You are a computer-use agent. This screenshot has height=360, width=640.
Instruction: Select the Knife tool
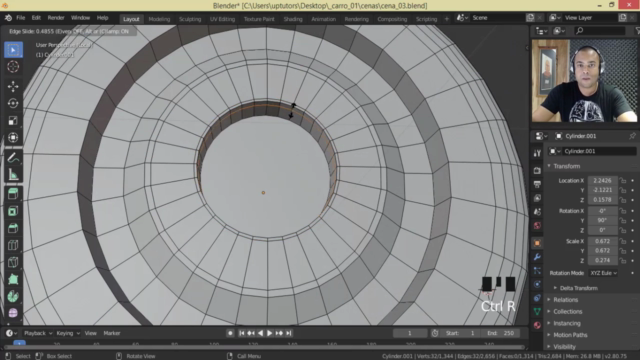tap(13, 262)
